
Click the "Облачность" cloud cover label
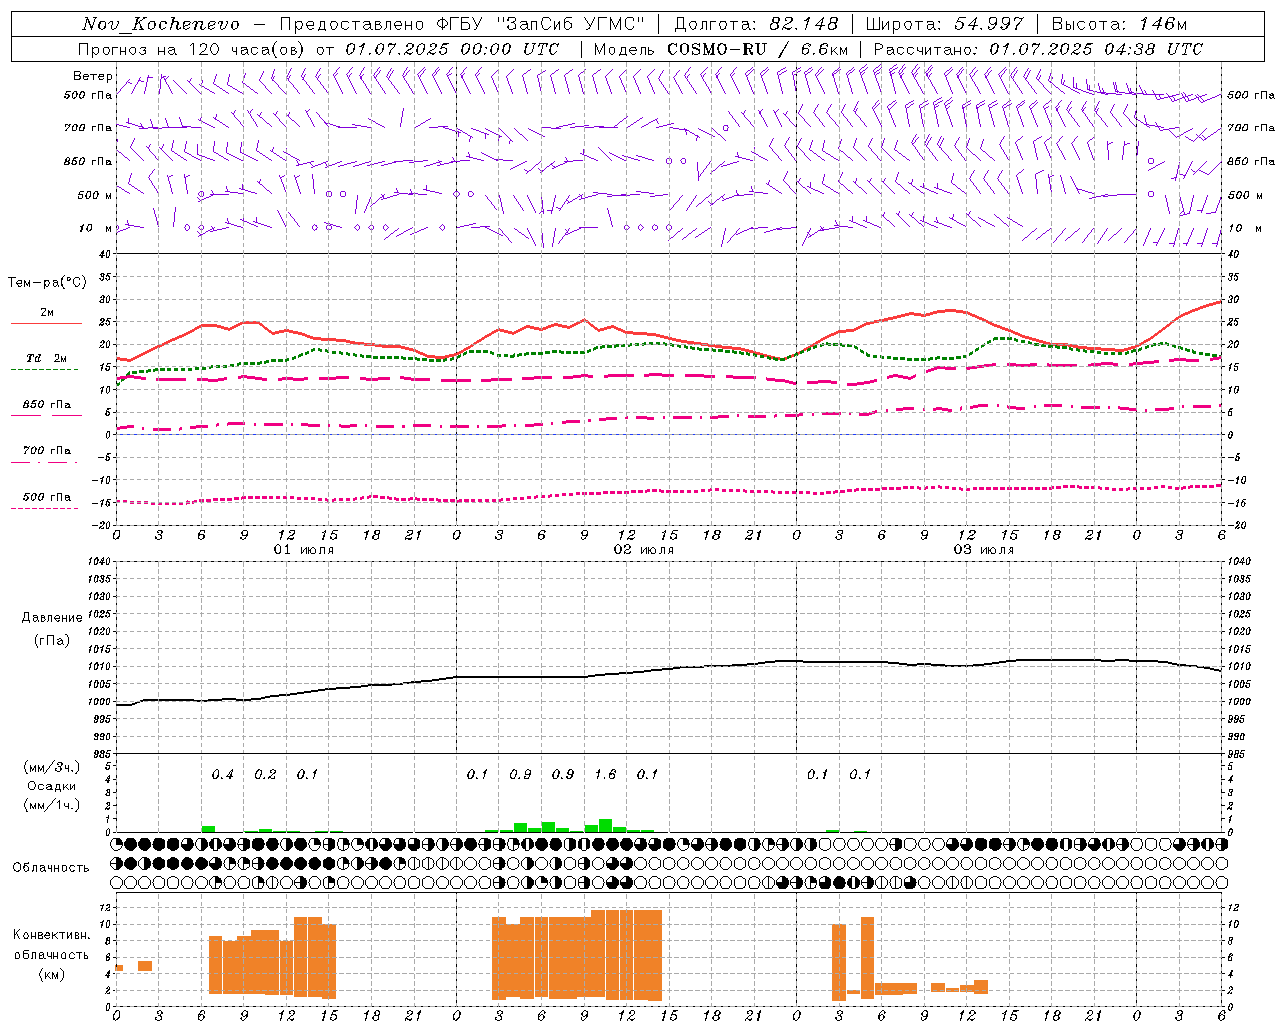pos(51,868)
